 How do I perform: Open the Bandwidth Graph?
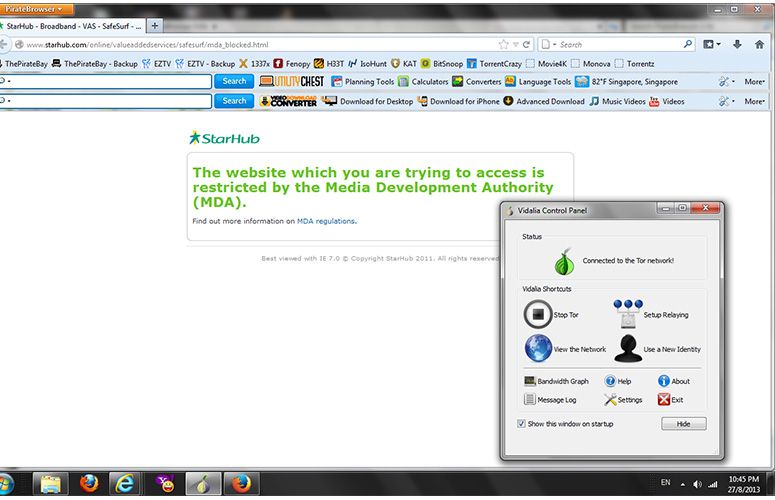[556, 381]
